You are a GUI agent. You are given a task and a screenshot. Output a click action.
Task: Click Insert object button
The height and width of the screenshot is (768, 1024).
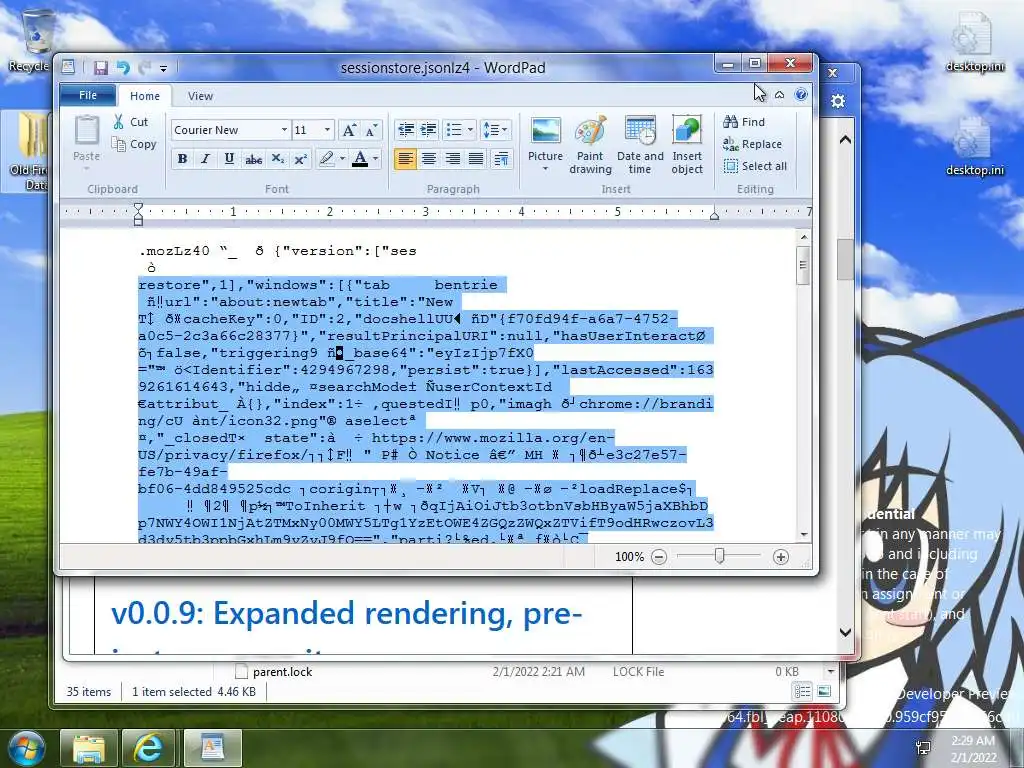687,145
